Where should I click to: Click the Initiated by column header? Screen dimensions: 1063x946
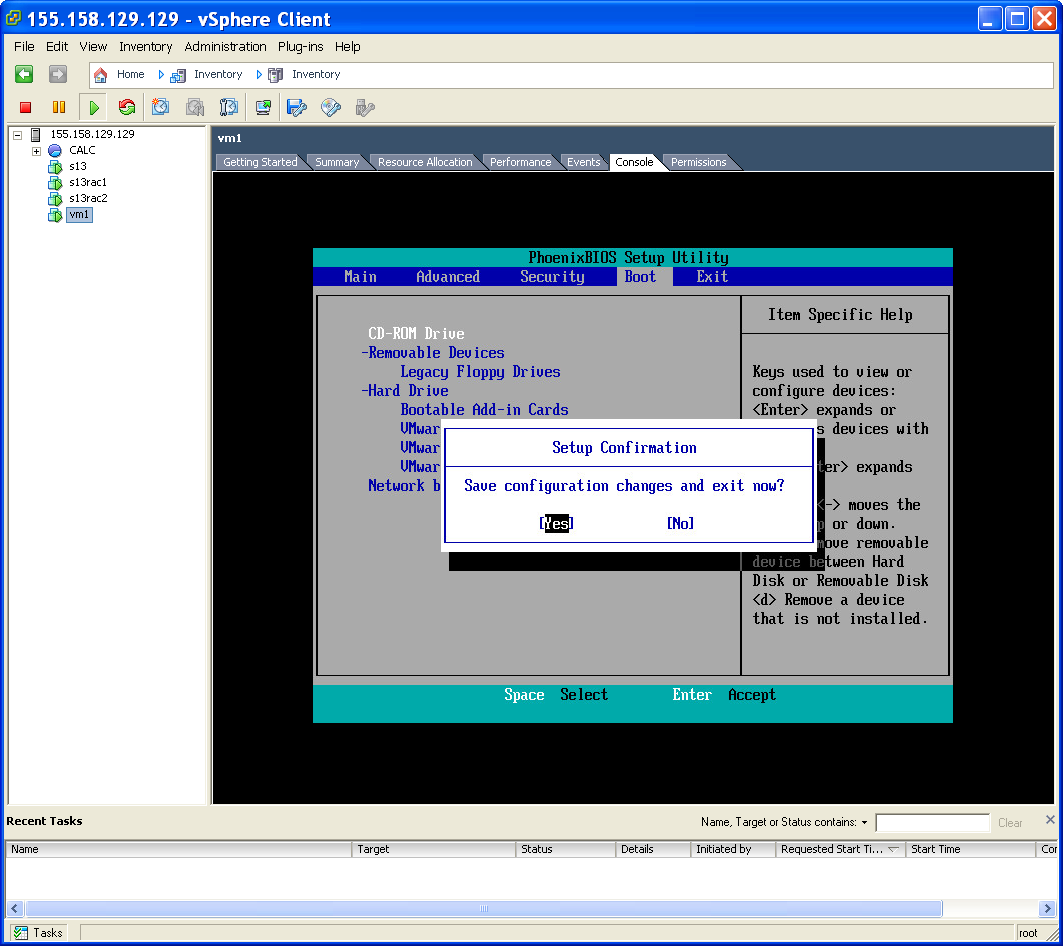click(x=733, y=849)
